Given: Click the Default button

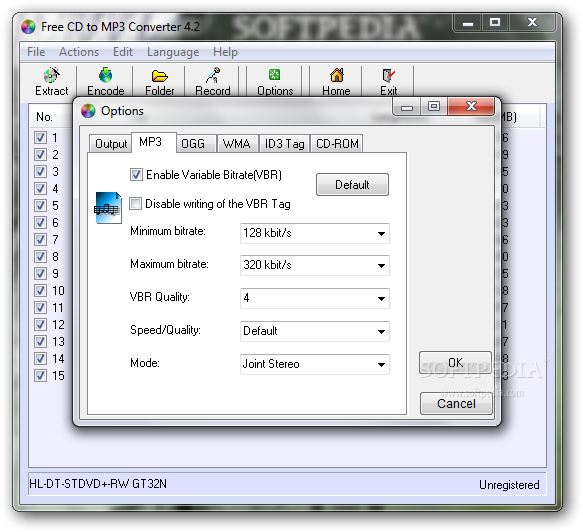Looking at the screenshot, I should coord(352,184).
